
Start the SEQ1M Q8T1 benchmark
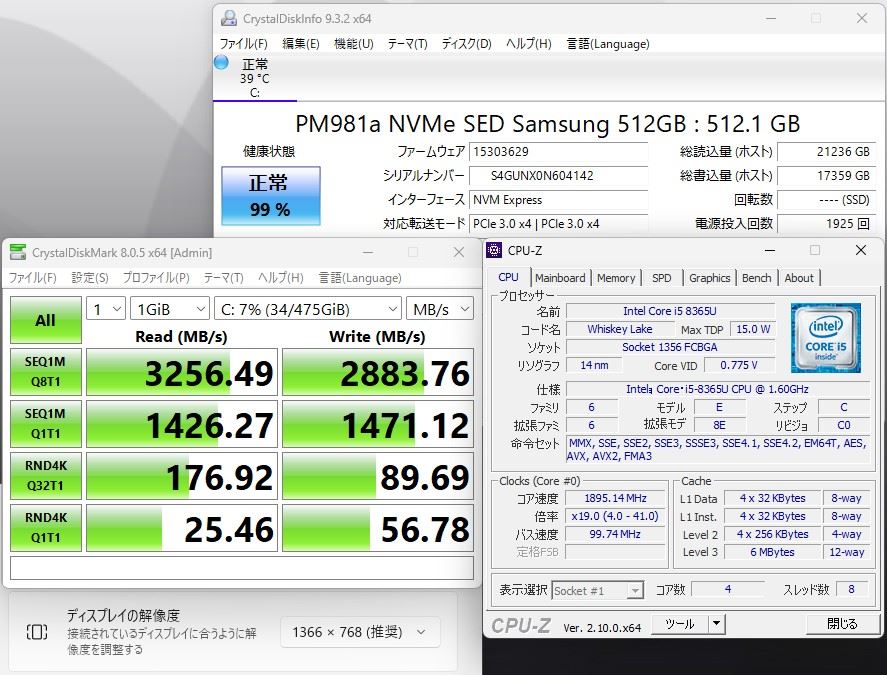click(46, 372)
